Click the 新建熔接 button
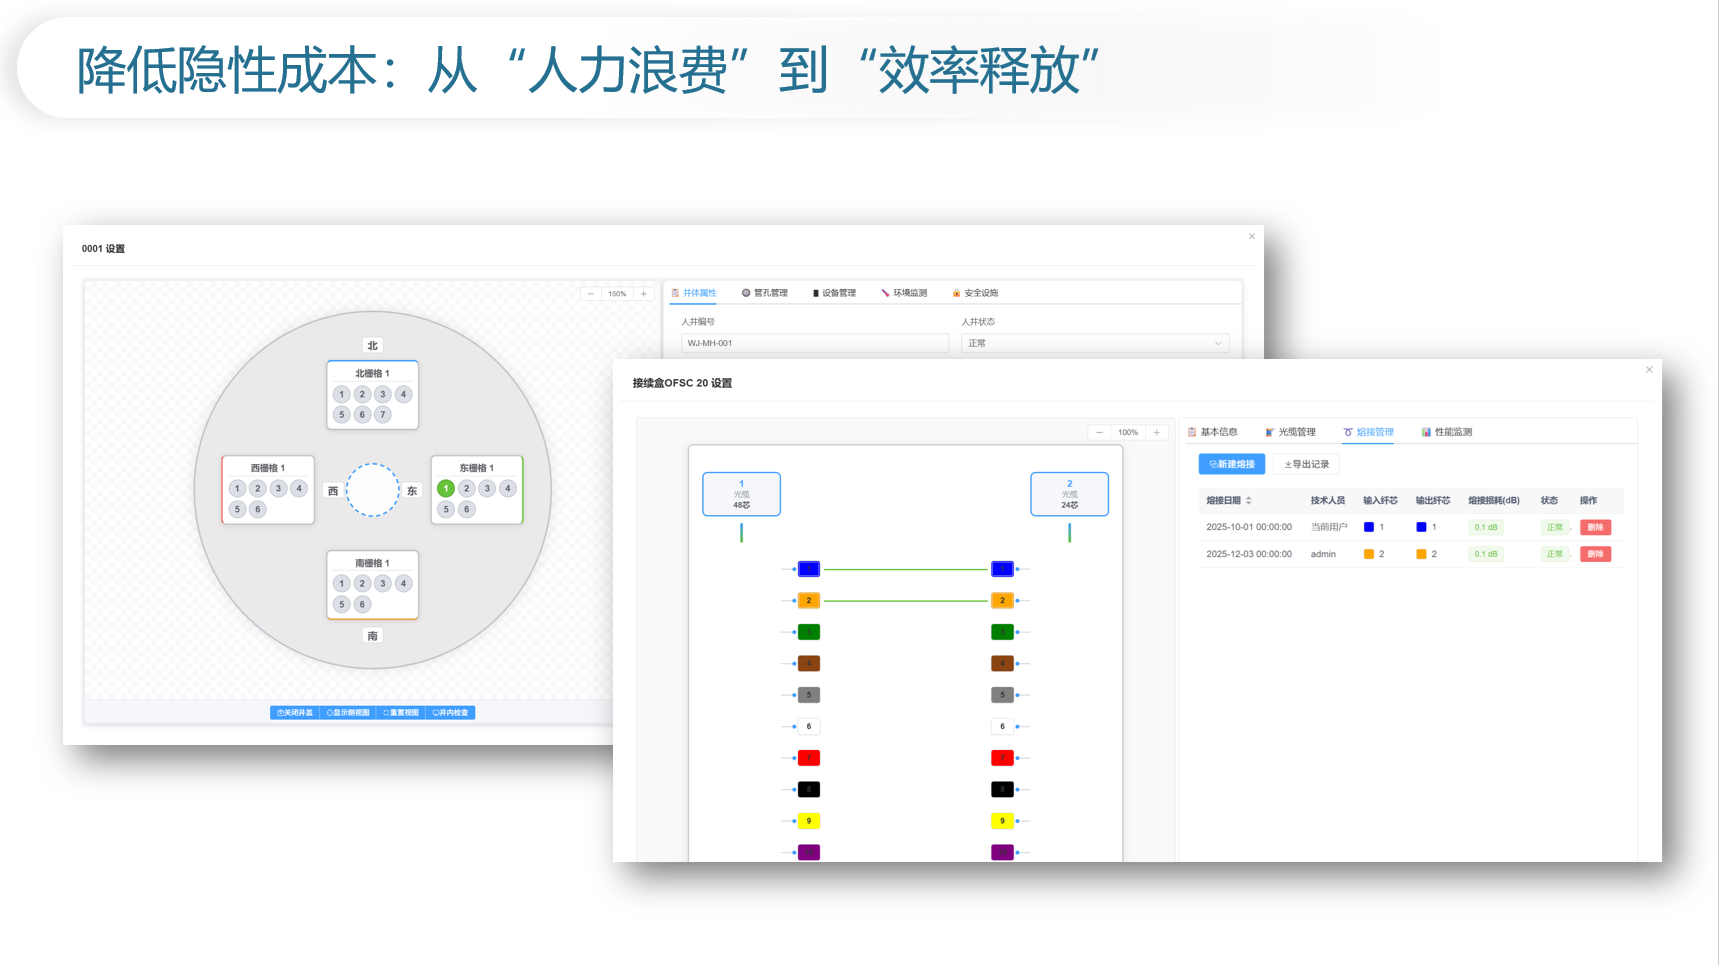This screenshot has width=1719, height=965. 1232,464
